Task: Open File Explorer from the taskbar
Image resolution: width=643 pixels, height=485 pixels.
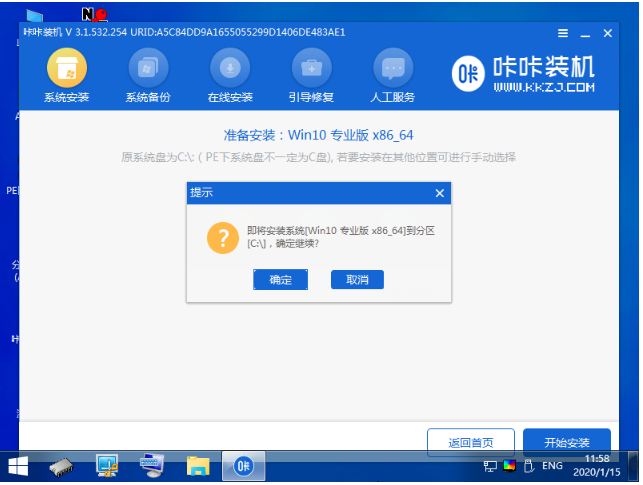Action: tap(198, 466)
